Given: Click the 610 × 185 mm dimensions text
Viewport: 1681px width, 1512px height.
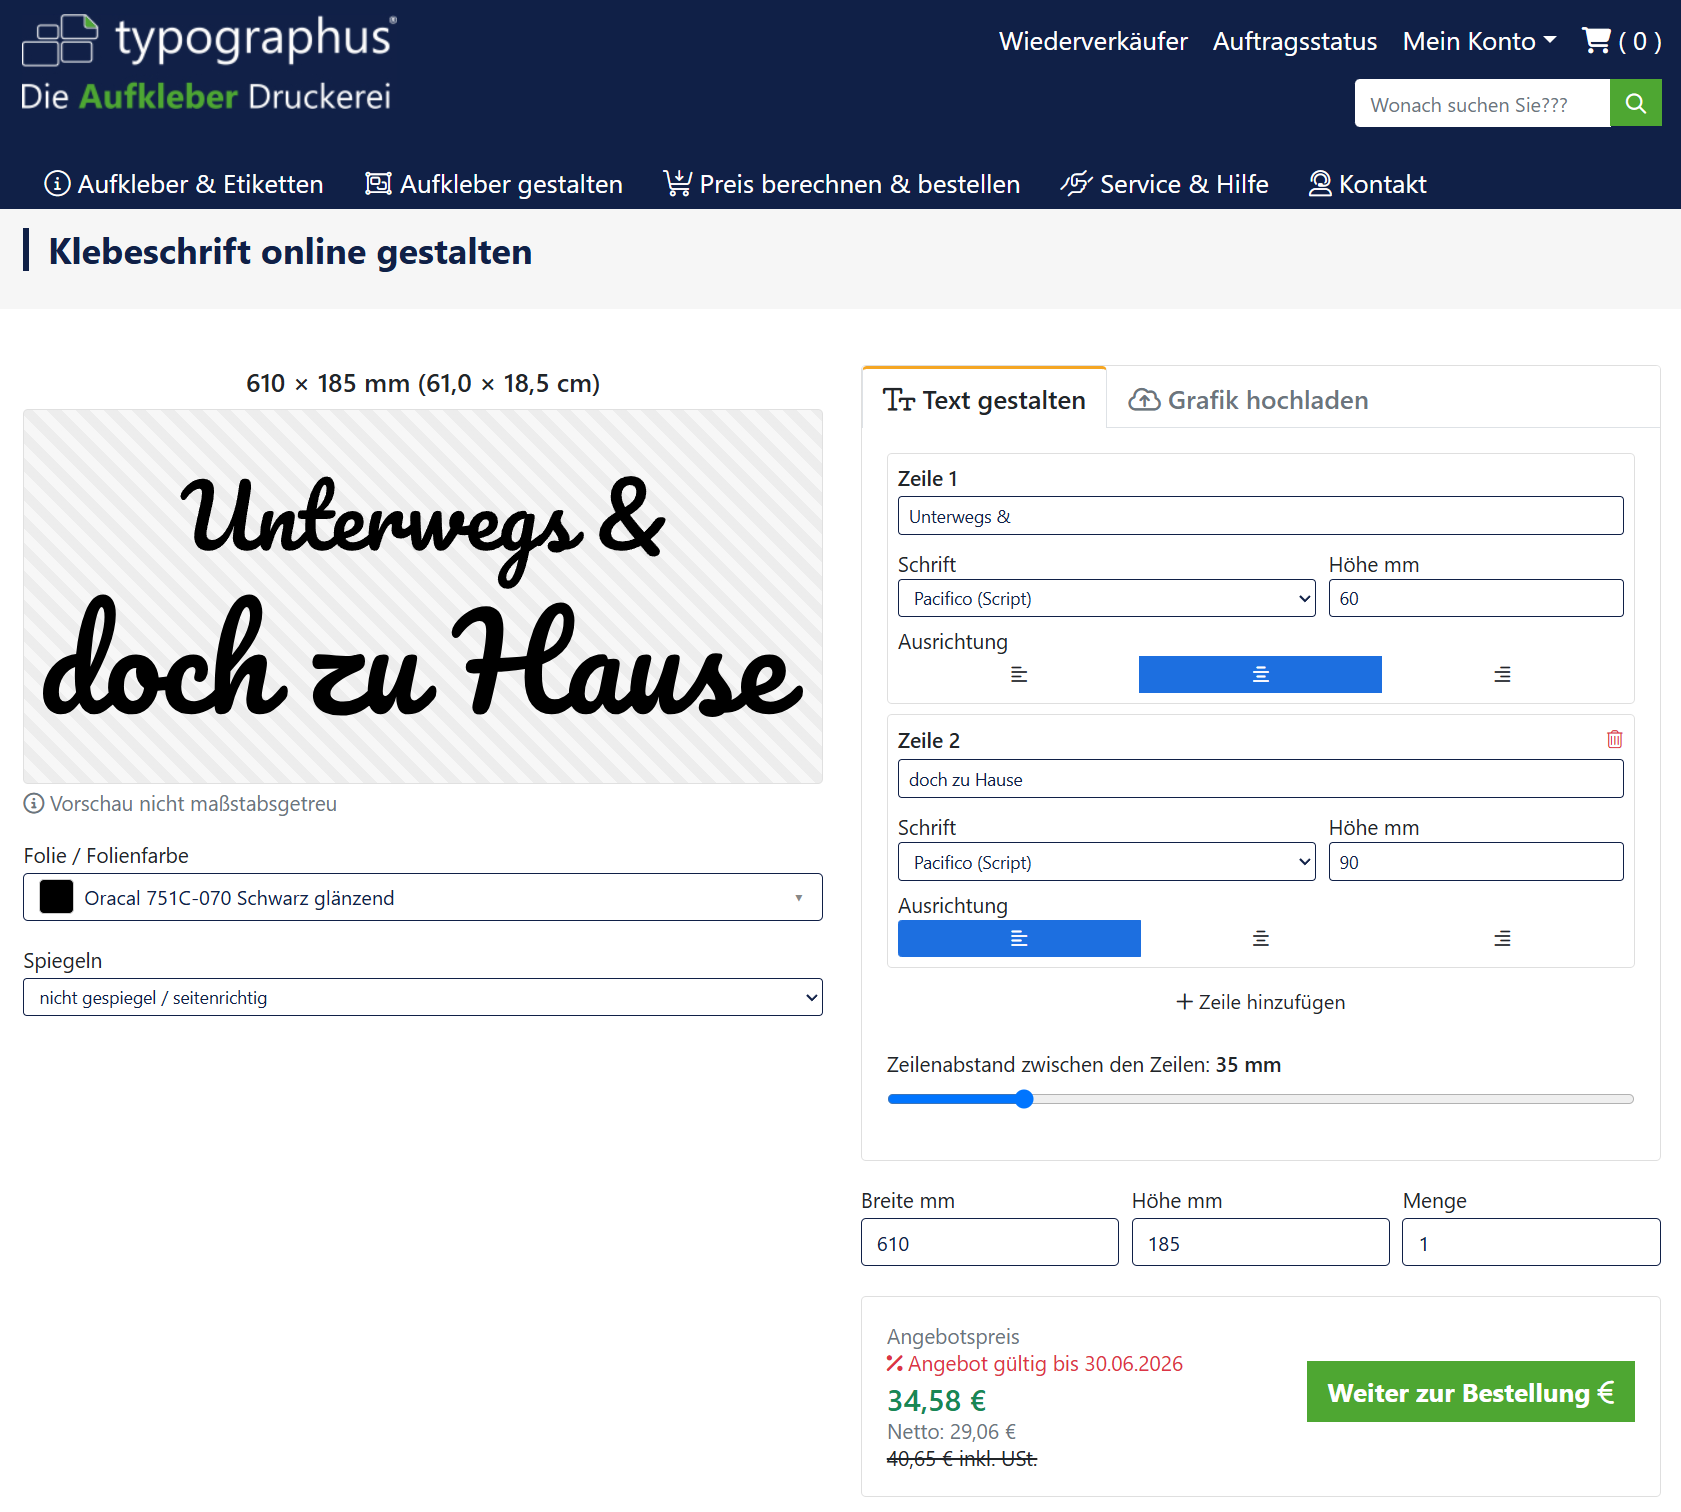Looking at the screenshot, I should (x=422, y=383).
